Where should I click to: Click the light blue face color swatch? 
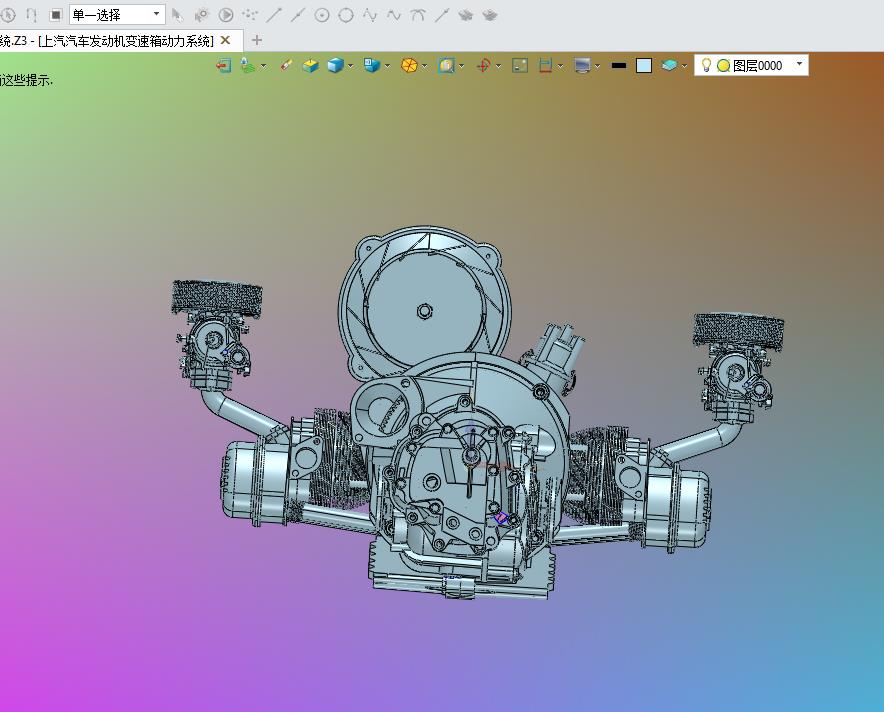644,65
